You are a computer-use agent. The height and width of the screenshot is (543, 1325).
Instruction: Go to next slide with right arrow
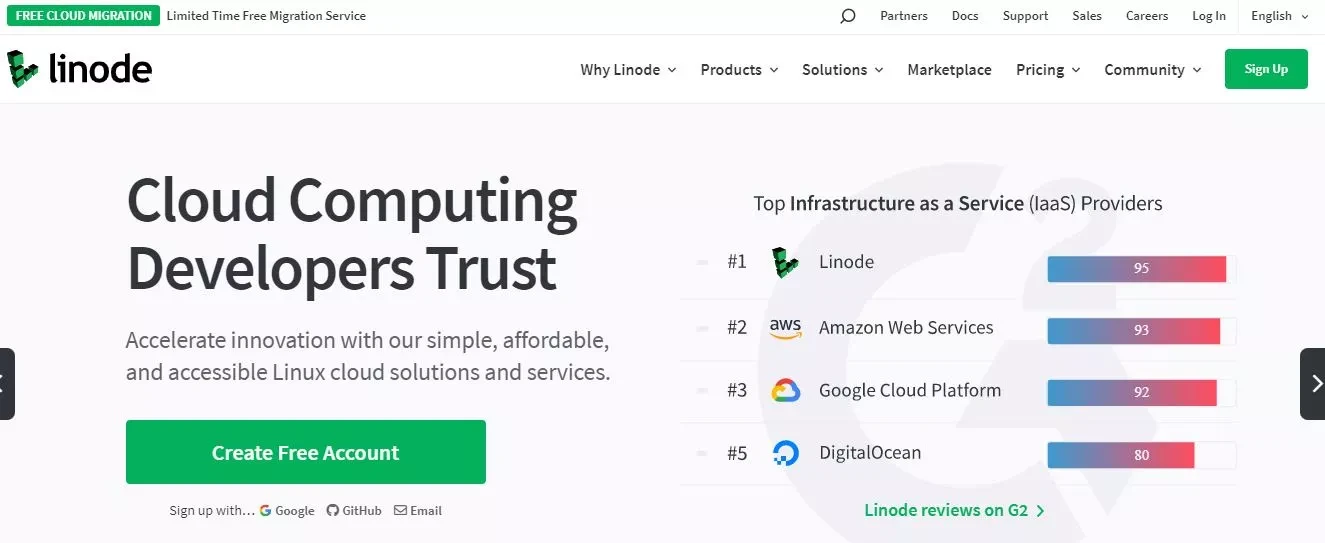[x=1312, y=384]
